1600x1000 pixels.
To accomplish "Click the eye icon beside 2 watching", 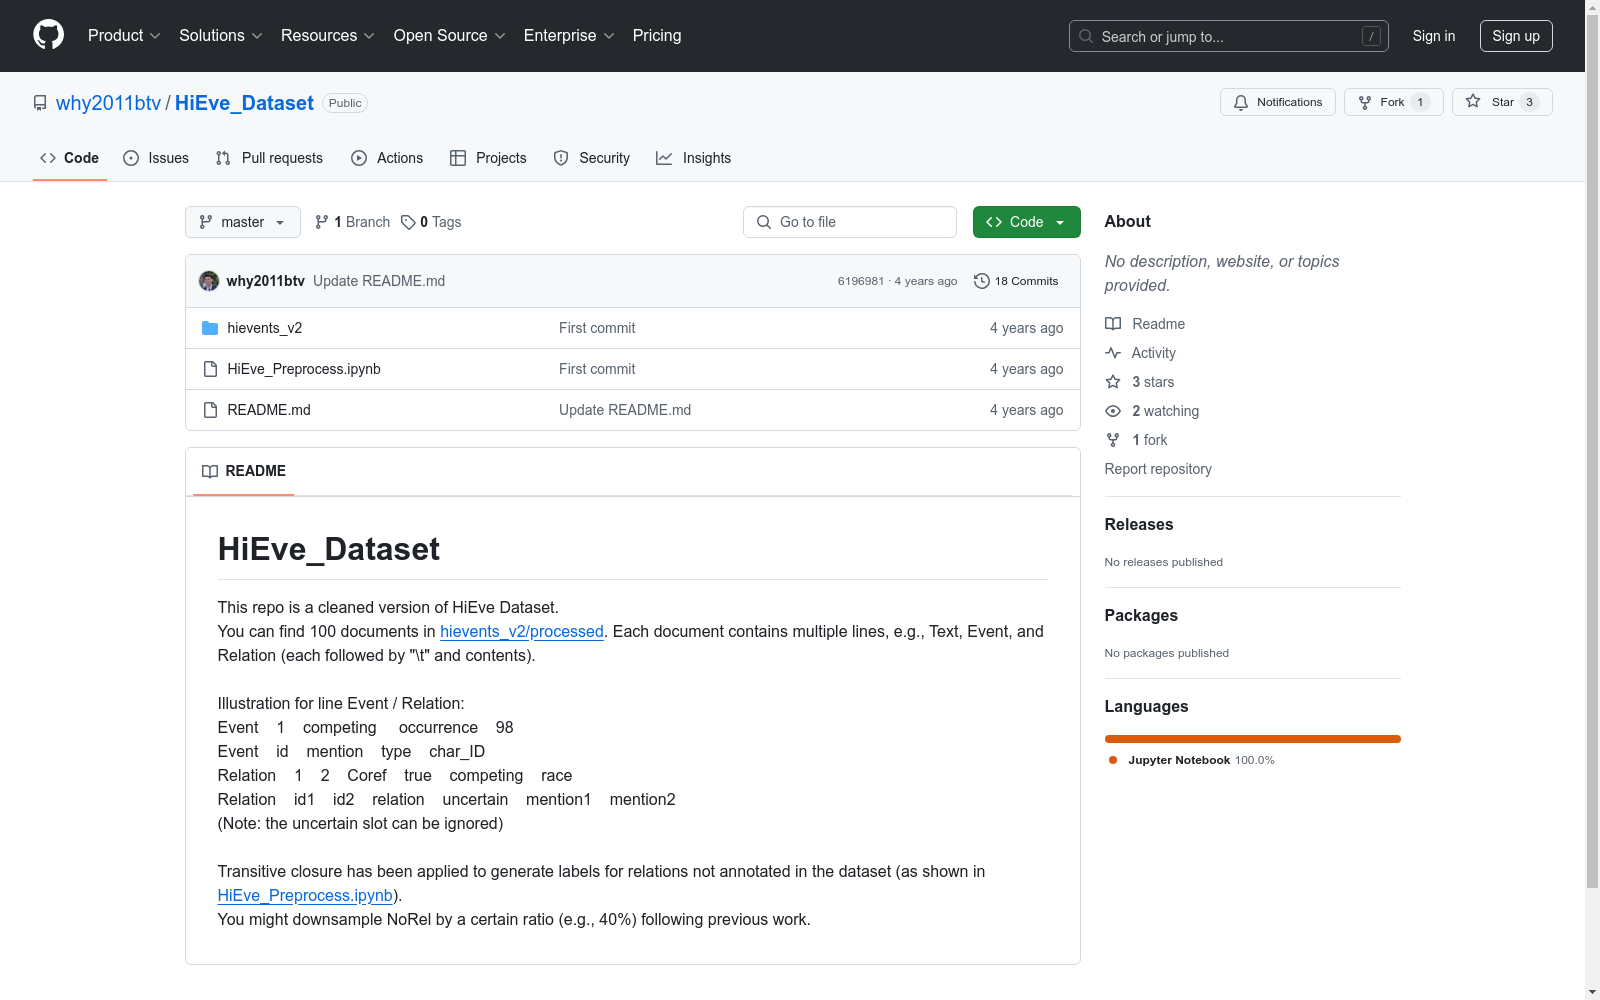I will pos(1113,411).
